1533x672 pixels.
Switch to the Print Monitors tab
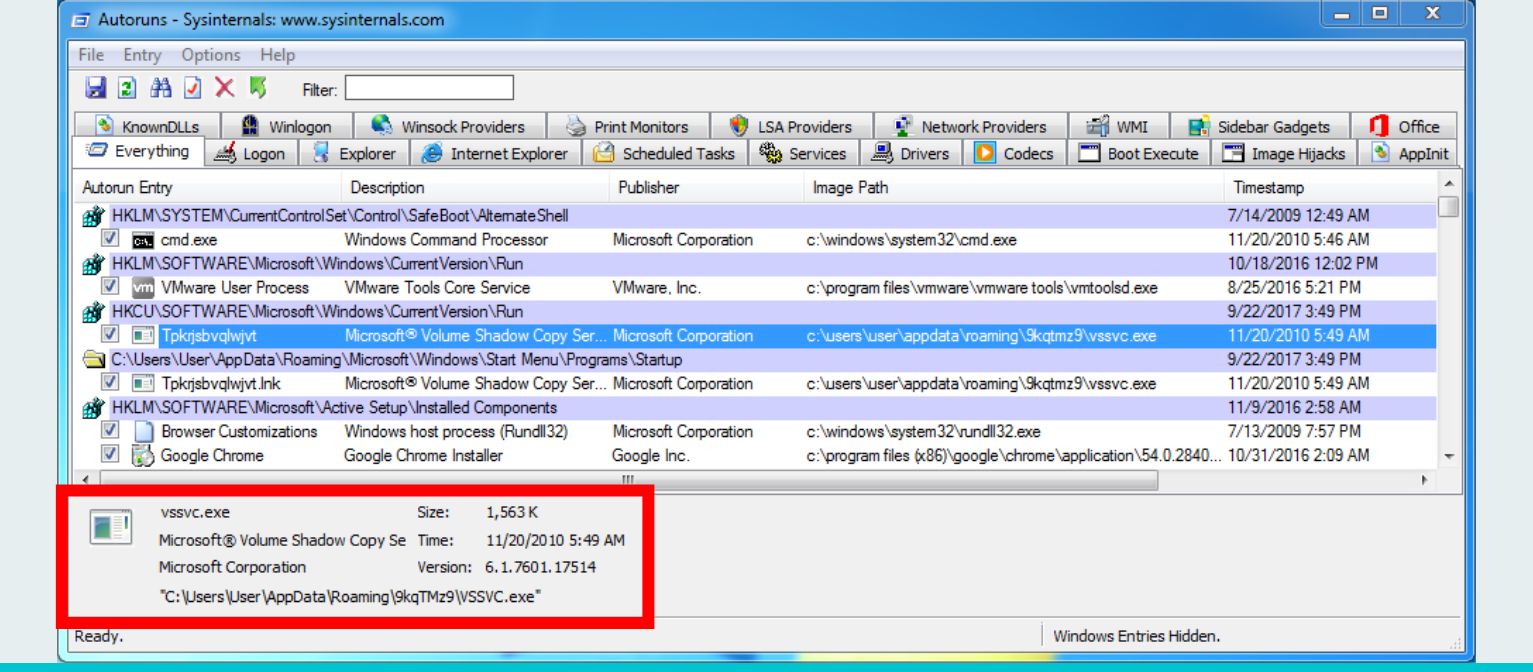click(627, 127)
